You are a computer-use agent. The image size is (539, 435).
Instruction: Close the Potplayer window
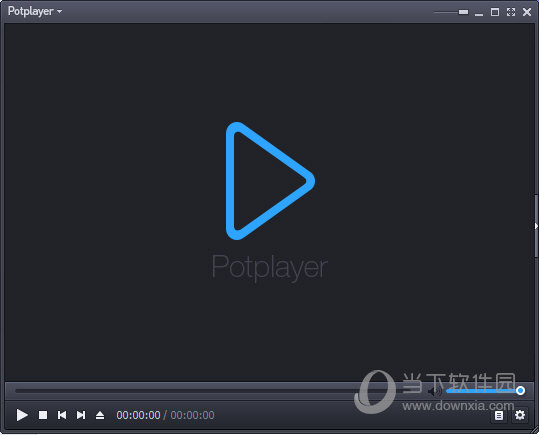pos(527,12)
